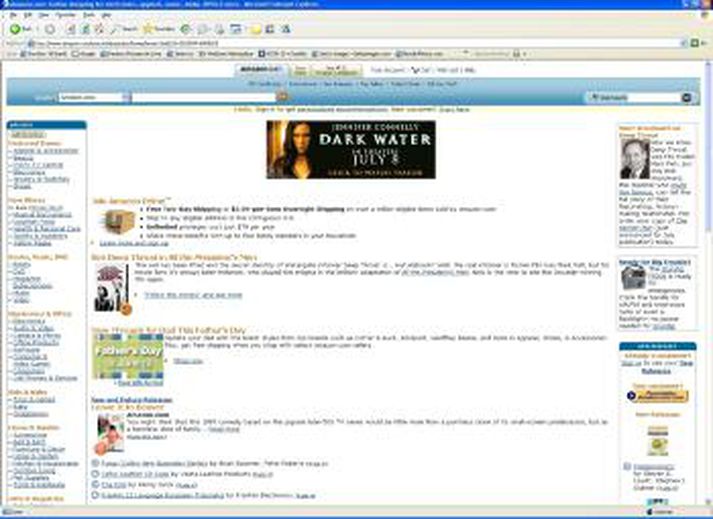
Task: Open the Amazon.com search category dropdown
Action: click(x=94, y=97)
